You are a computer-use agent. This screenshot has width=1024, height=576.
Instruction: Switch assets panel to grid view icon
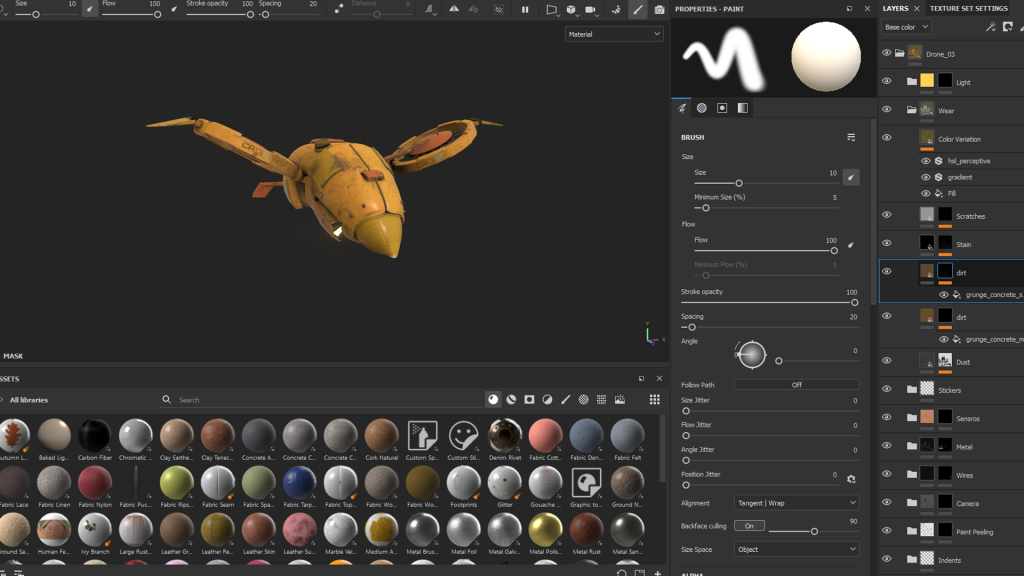point(654,400)
